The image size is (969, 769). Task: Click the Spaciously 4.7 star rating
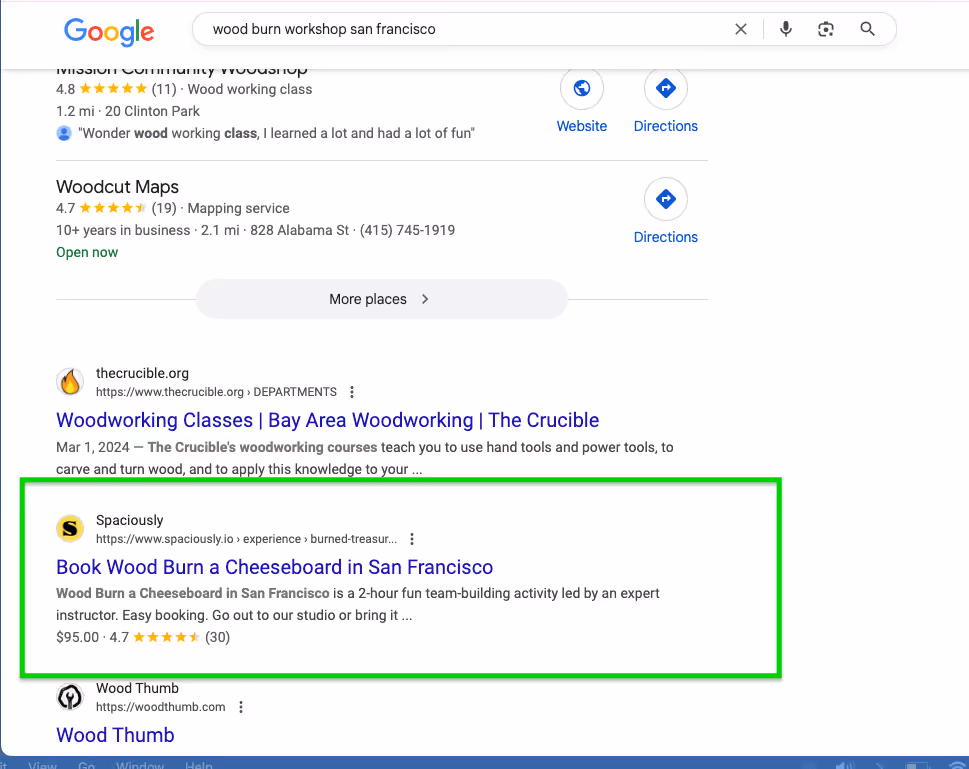click(166, 637)
